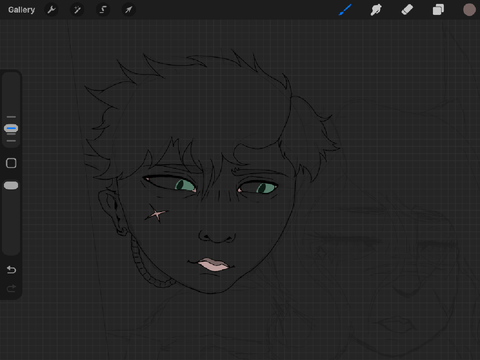Redo the undone stroke

click(11, 288)
